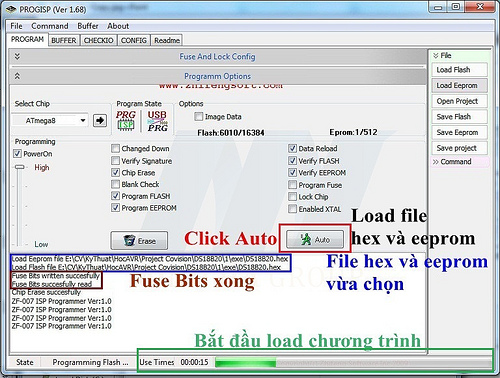Image resolution: width=500 pixels, height=378 pixels.
Task: Click the USB PRG icon
Action: point(157,120)
